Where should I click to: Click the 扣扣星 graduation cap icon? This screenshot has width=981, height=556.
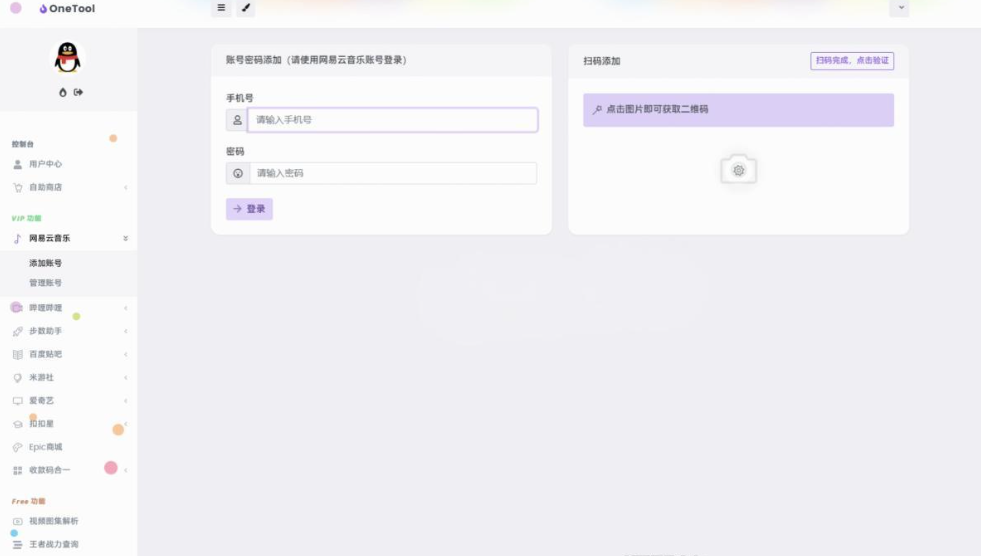point(18,424)
